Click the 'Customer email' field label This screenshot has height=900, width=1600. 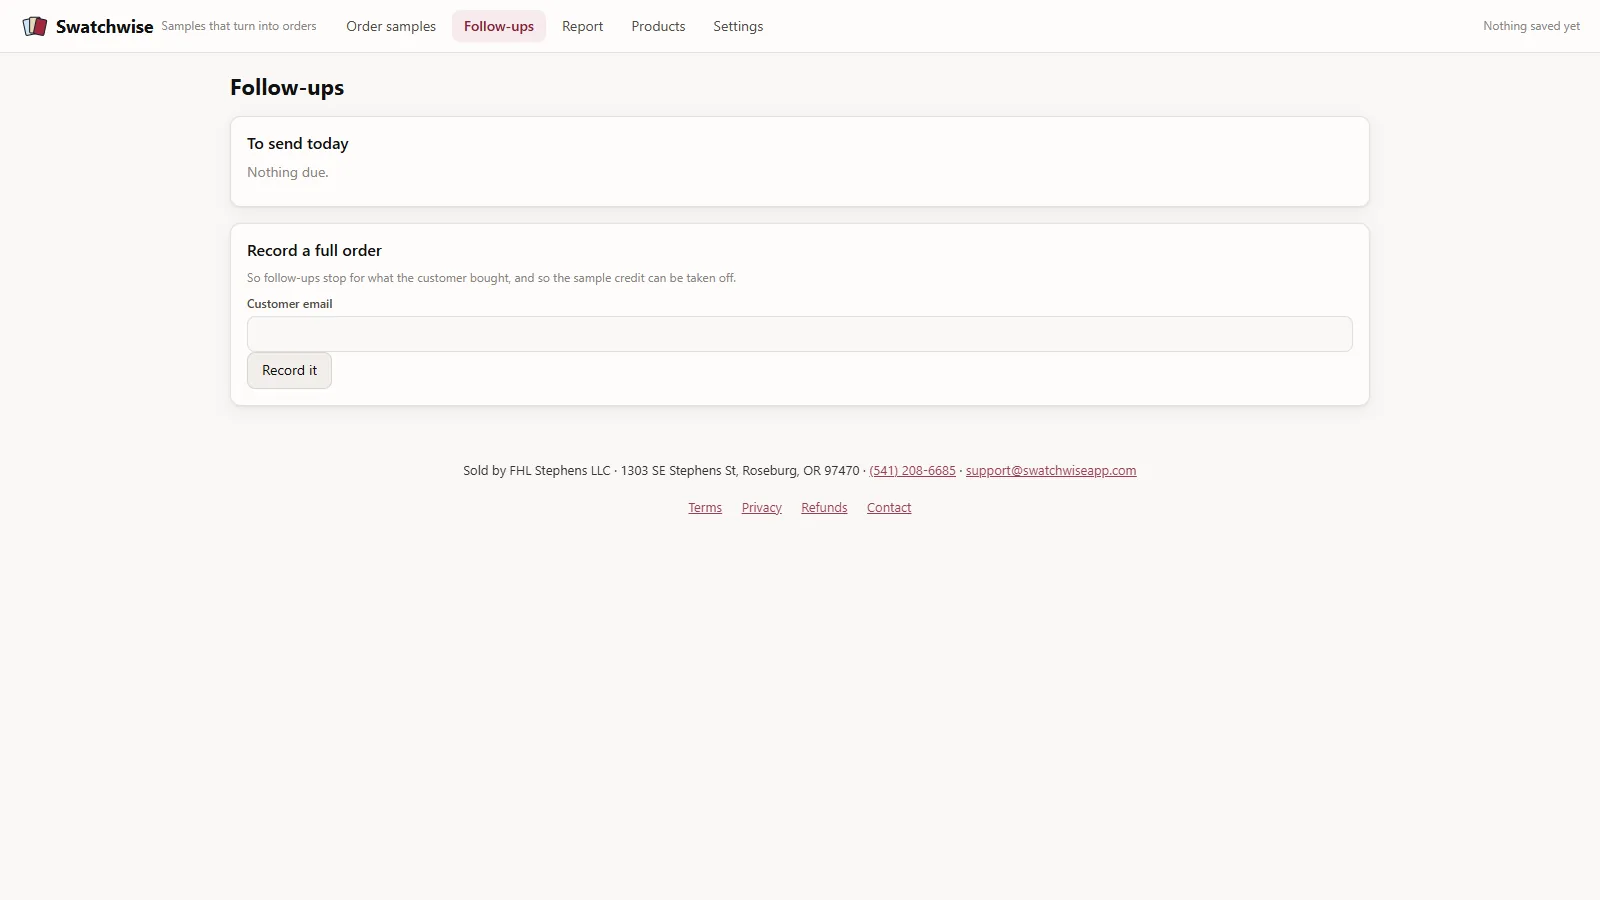point(290,304)
